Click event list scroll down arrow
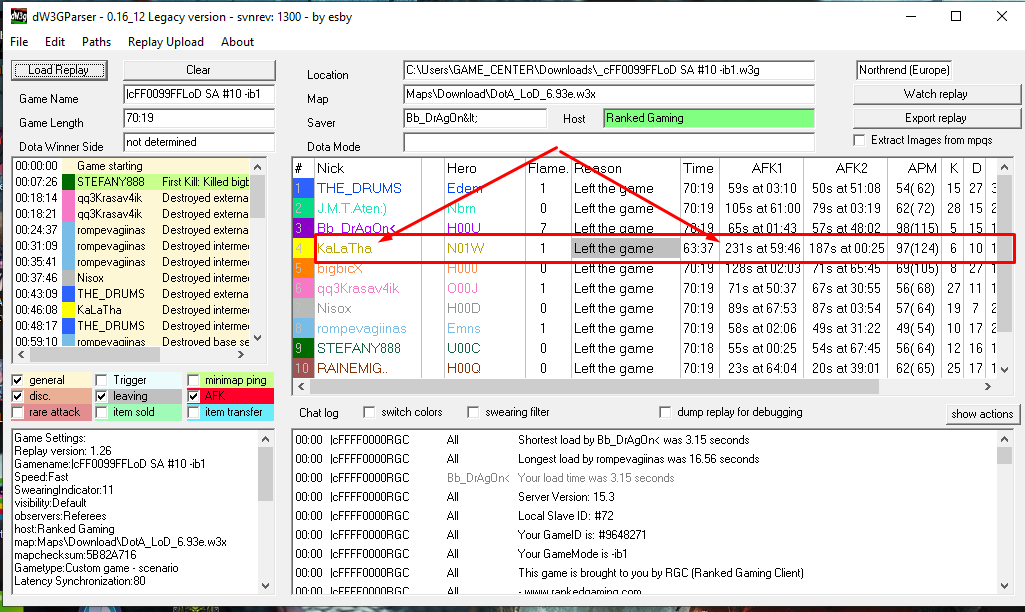Viewport: 1025px width, 612px height. coord(258,338)
